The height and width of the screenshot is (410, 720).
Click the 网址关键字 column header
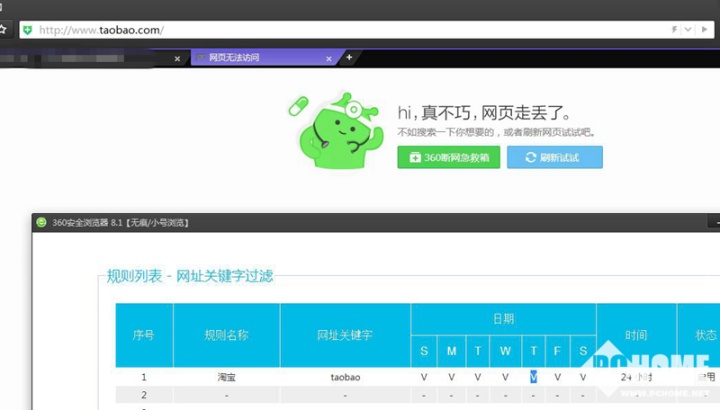pyautogui.click(x=345, y=335)
